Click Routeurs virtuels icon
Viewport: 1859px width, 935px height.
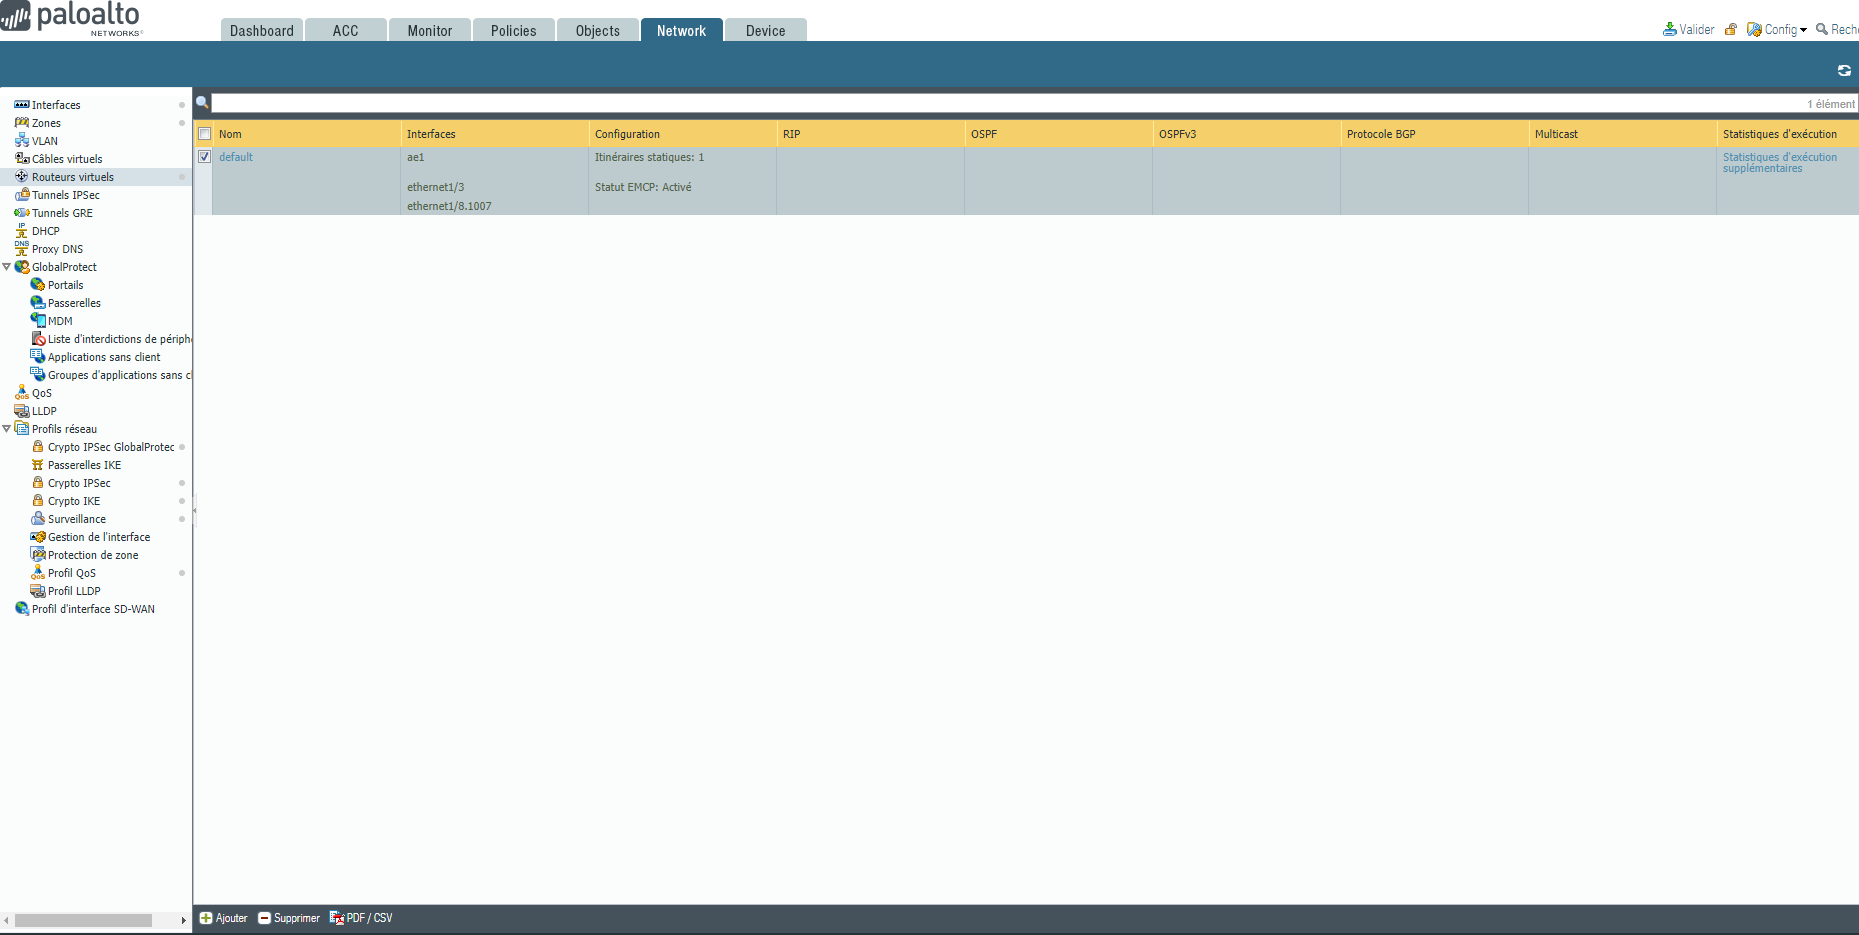tap(22, 177)
